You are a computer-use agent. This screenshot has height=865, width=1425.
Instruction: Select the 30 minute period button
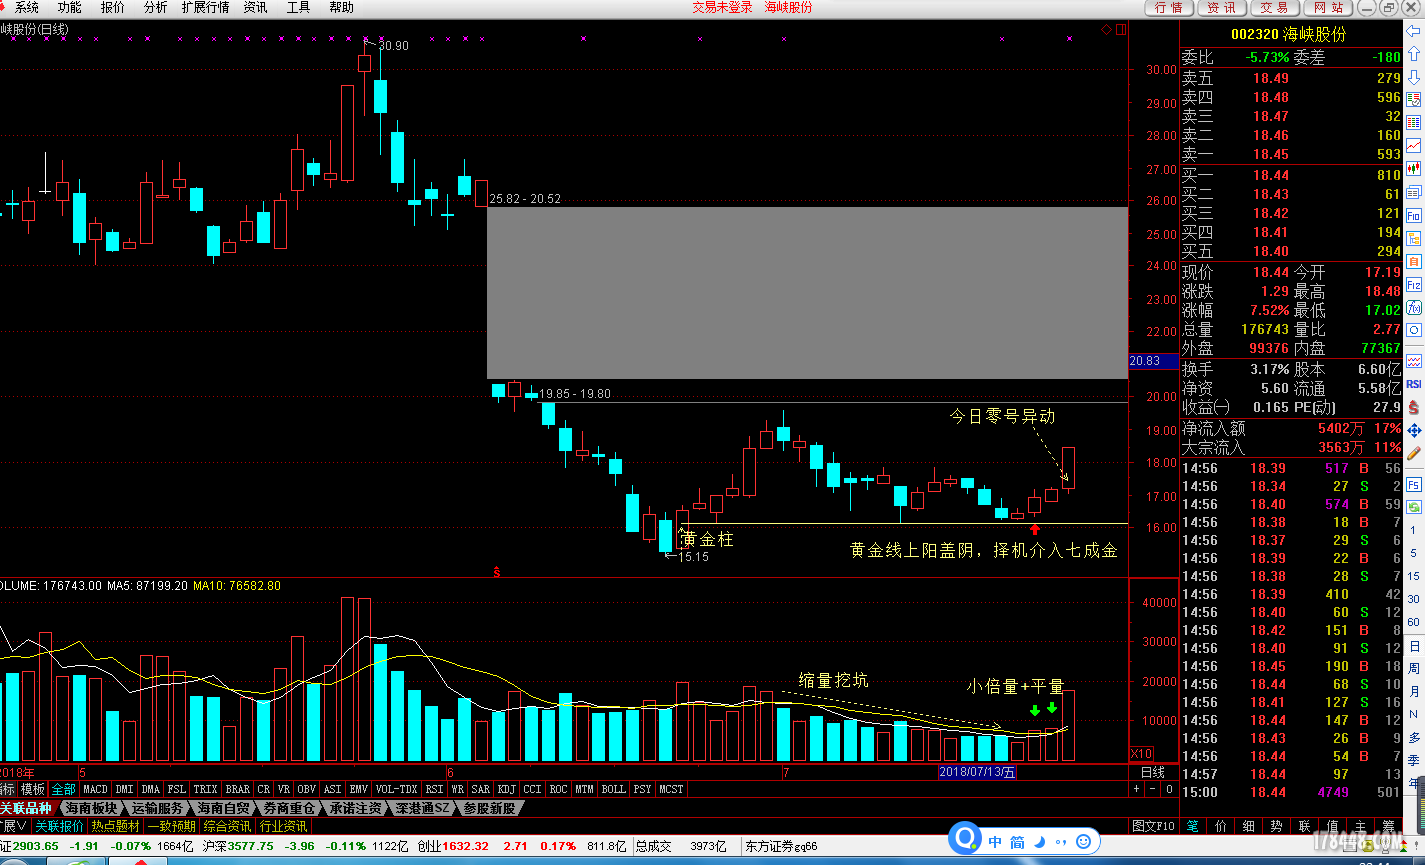click(1413, 599)
